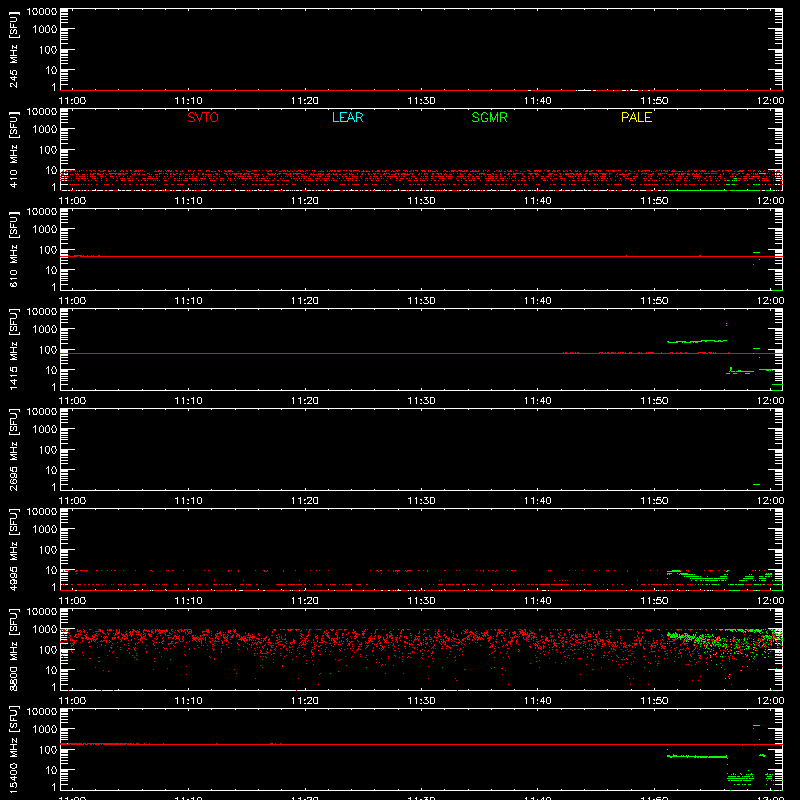Image resolution: width=800 pixels, height=800 pixels.
Task: Click the 1 tick of 2695 MHz panel
Action: [x=54, y=487]
